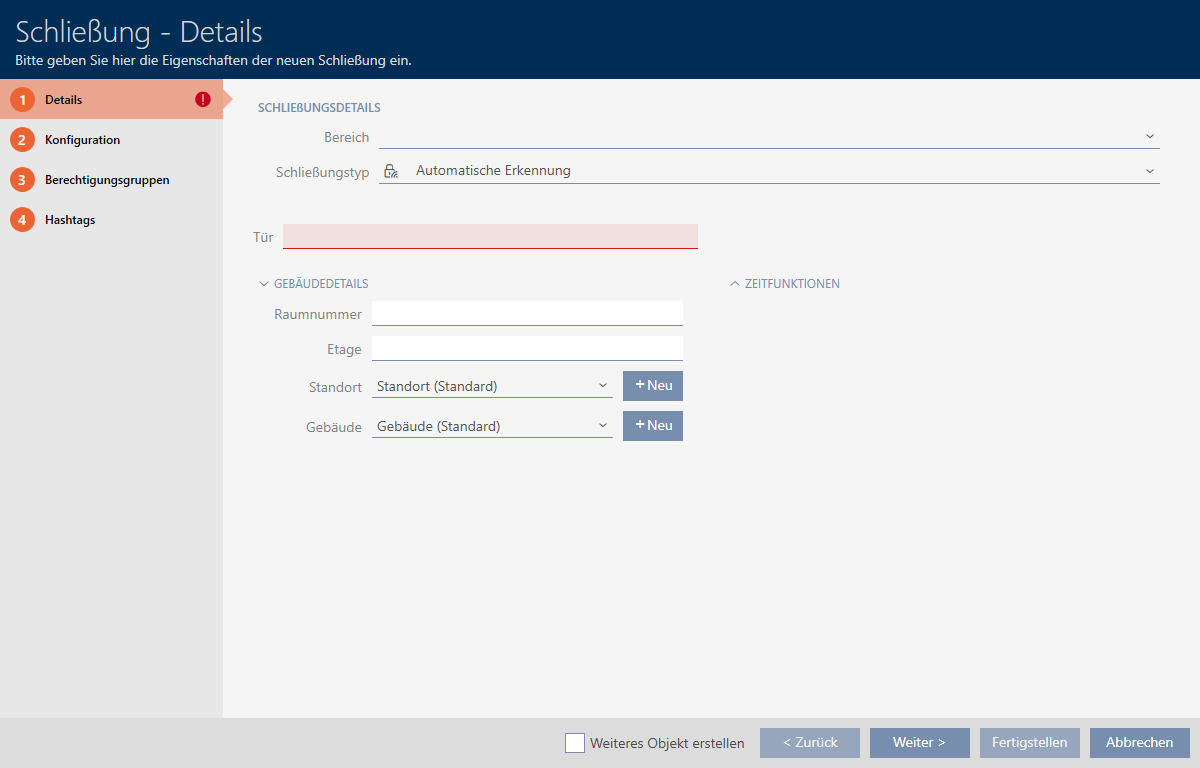Open the Bereich dropdown
Viewport: 1200px width, 768px height.
pyautogui.click(x=768, y=137)
